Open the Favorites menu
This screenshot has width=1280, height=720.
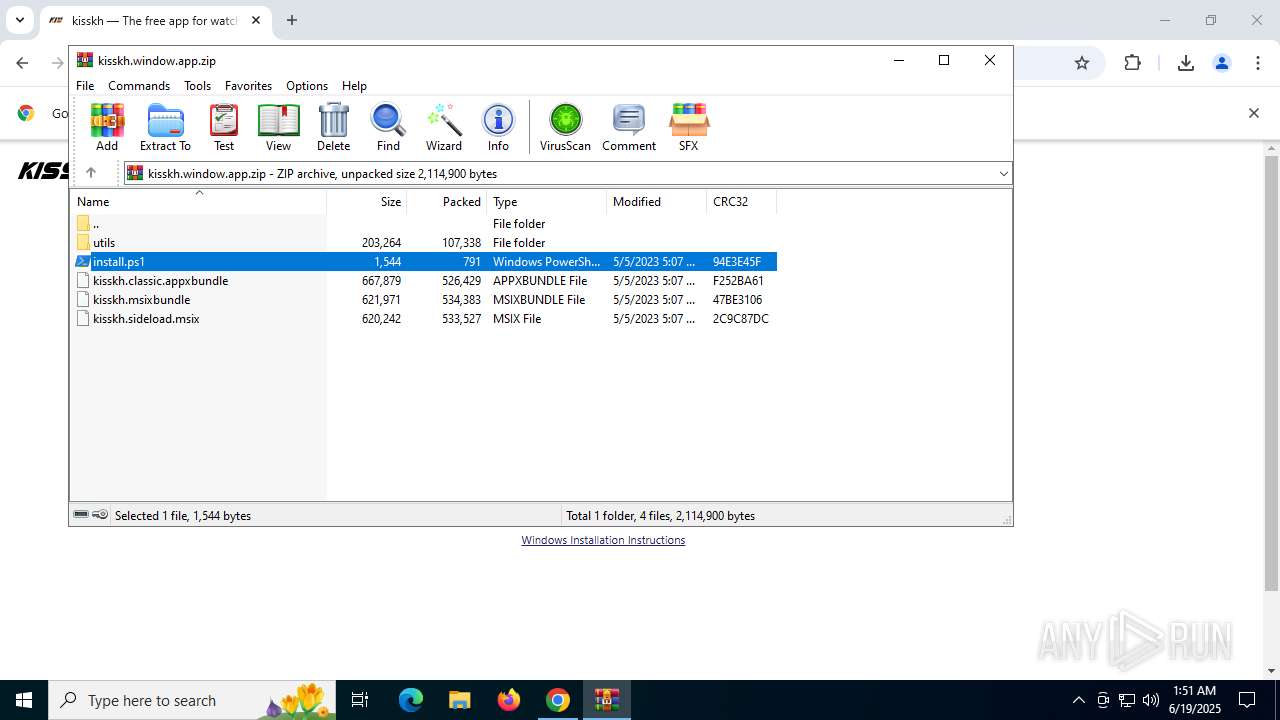coord(248,86)
